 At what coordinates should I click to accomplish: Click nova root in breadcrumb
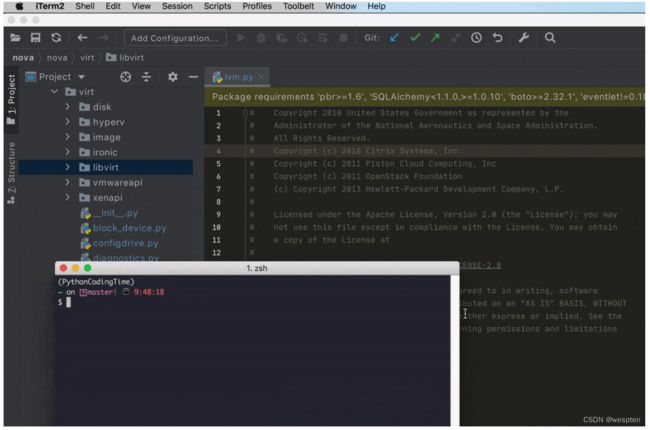point(23,58)
